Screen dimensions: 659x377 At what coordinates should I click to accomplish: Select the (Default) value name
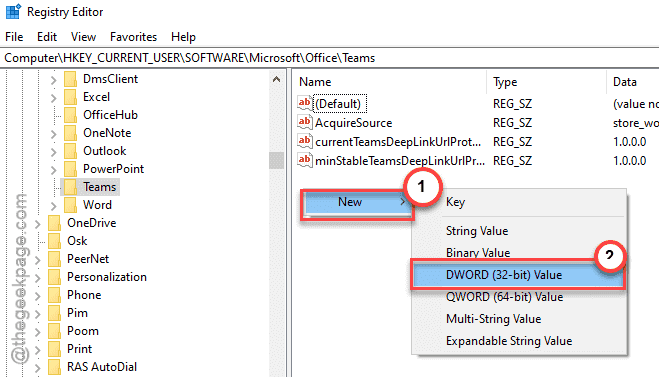(338, 104)
